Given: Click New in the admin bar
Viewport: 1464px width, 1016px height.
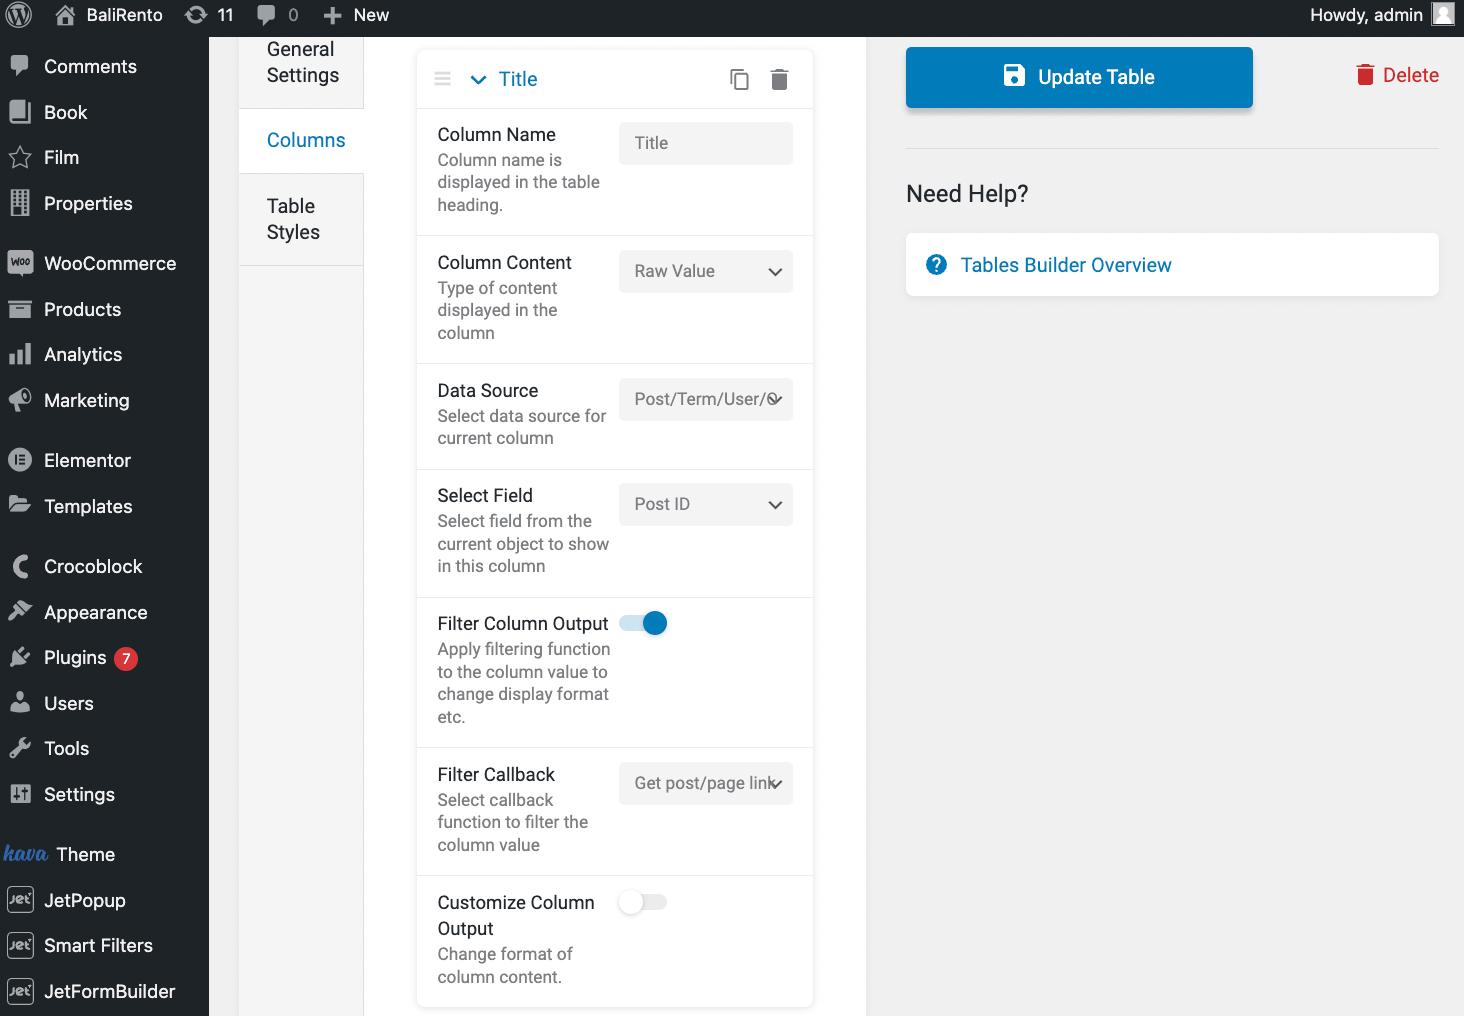Looking at the screenshot, I should click(371, 15).
